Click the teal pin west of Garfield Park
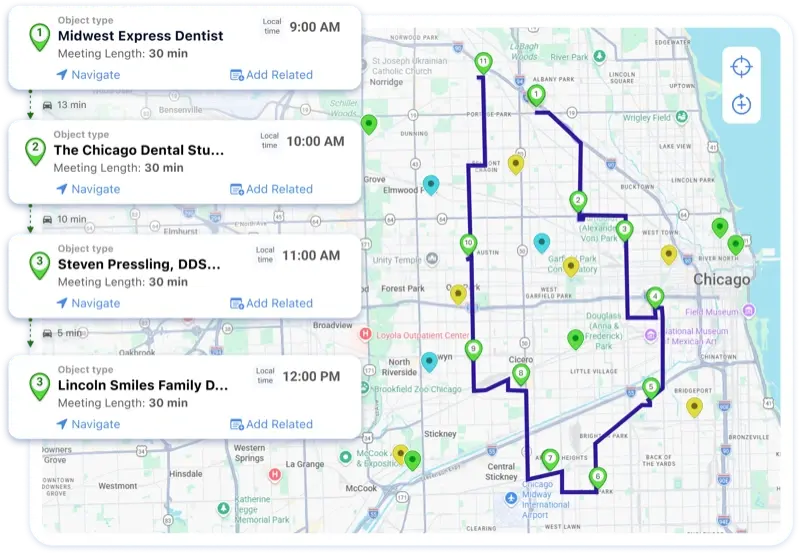Screen dimensions: 800x554 click(541, 244)
